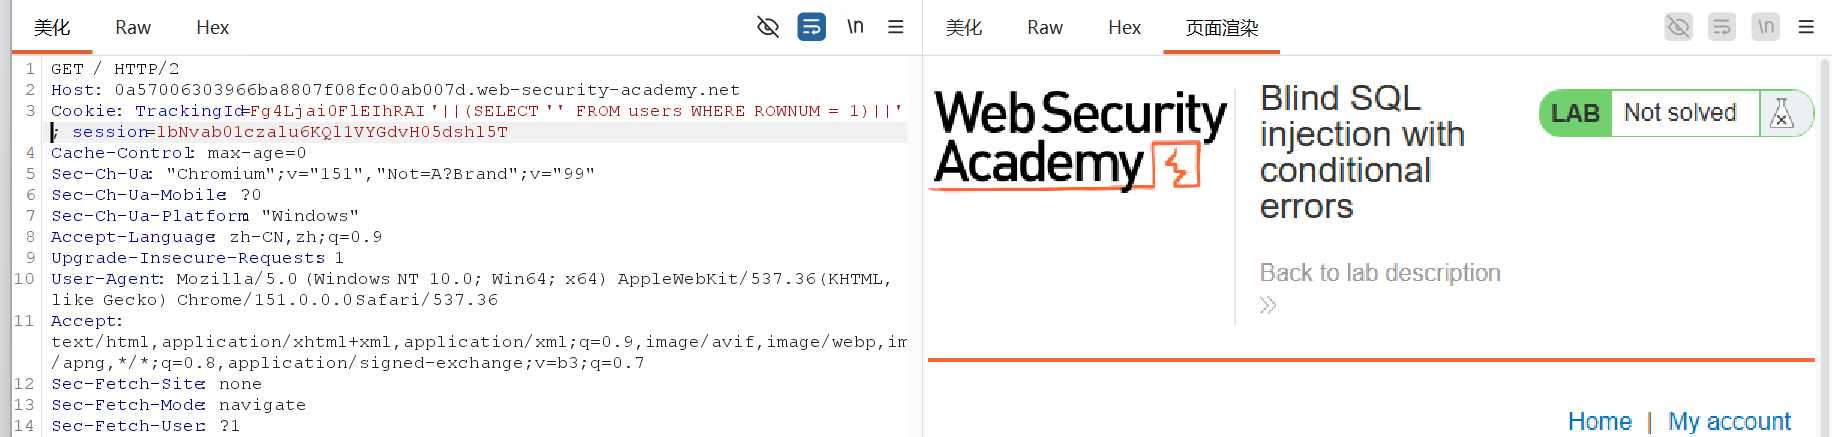
Task: Open the My account link
Action: coord(1729,421)
